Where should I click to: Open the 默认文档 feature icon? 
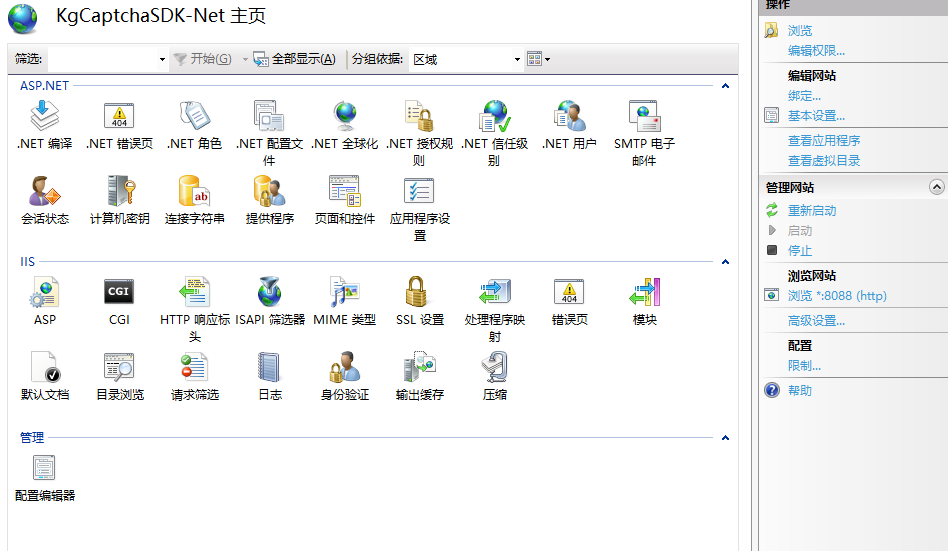pos(45,368)
